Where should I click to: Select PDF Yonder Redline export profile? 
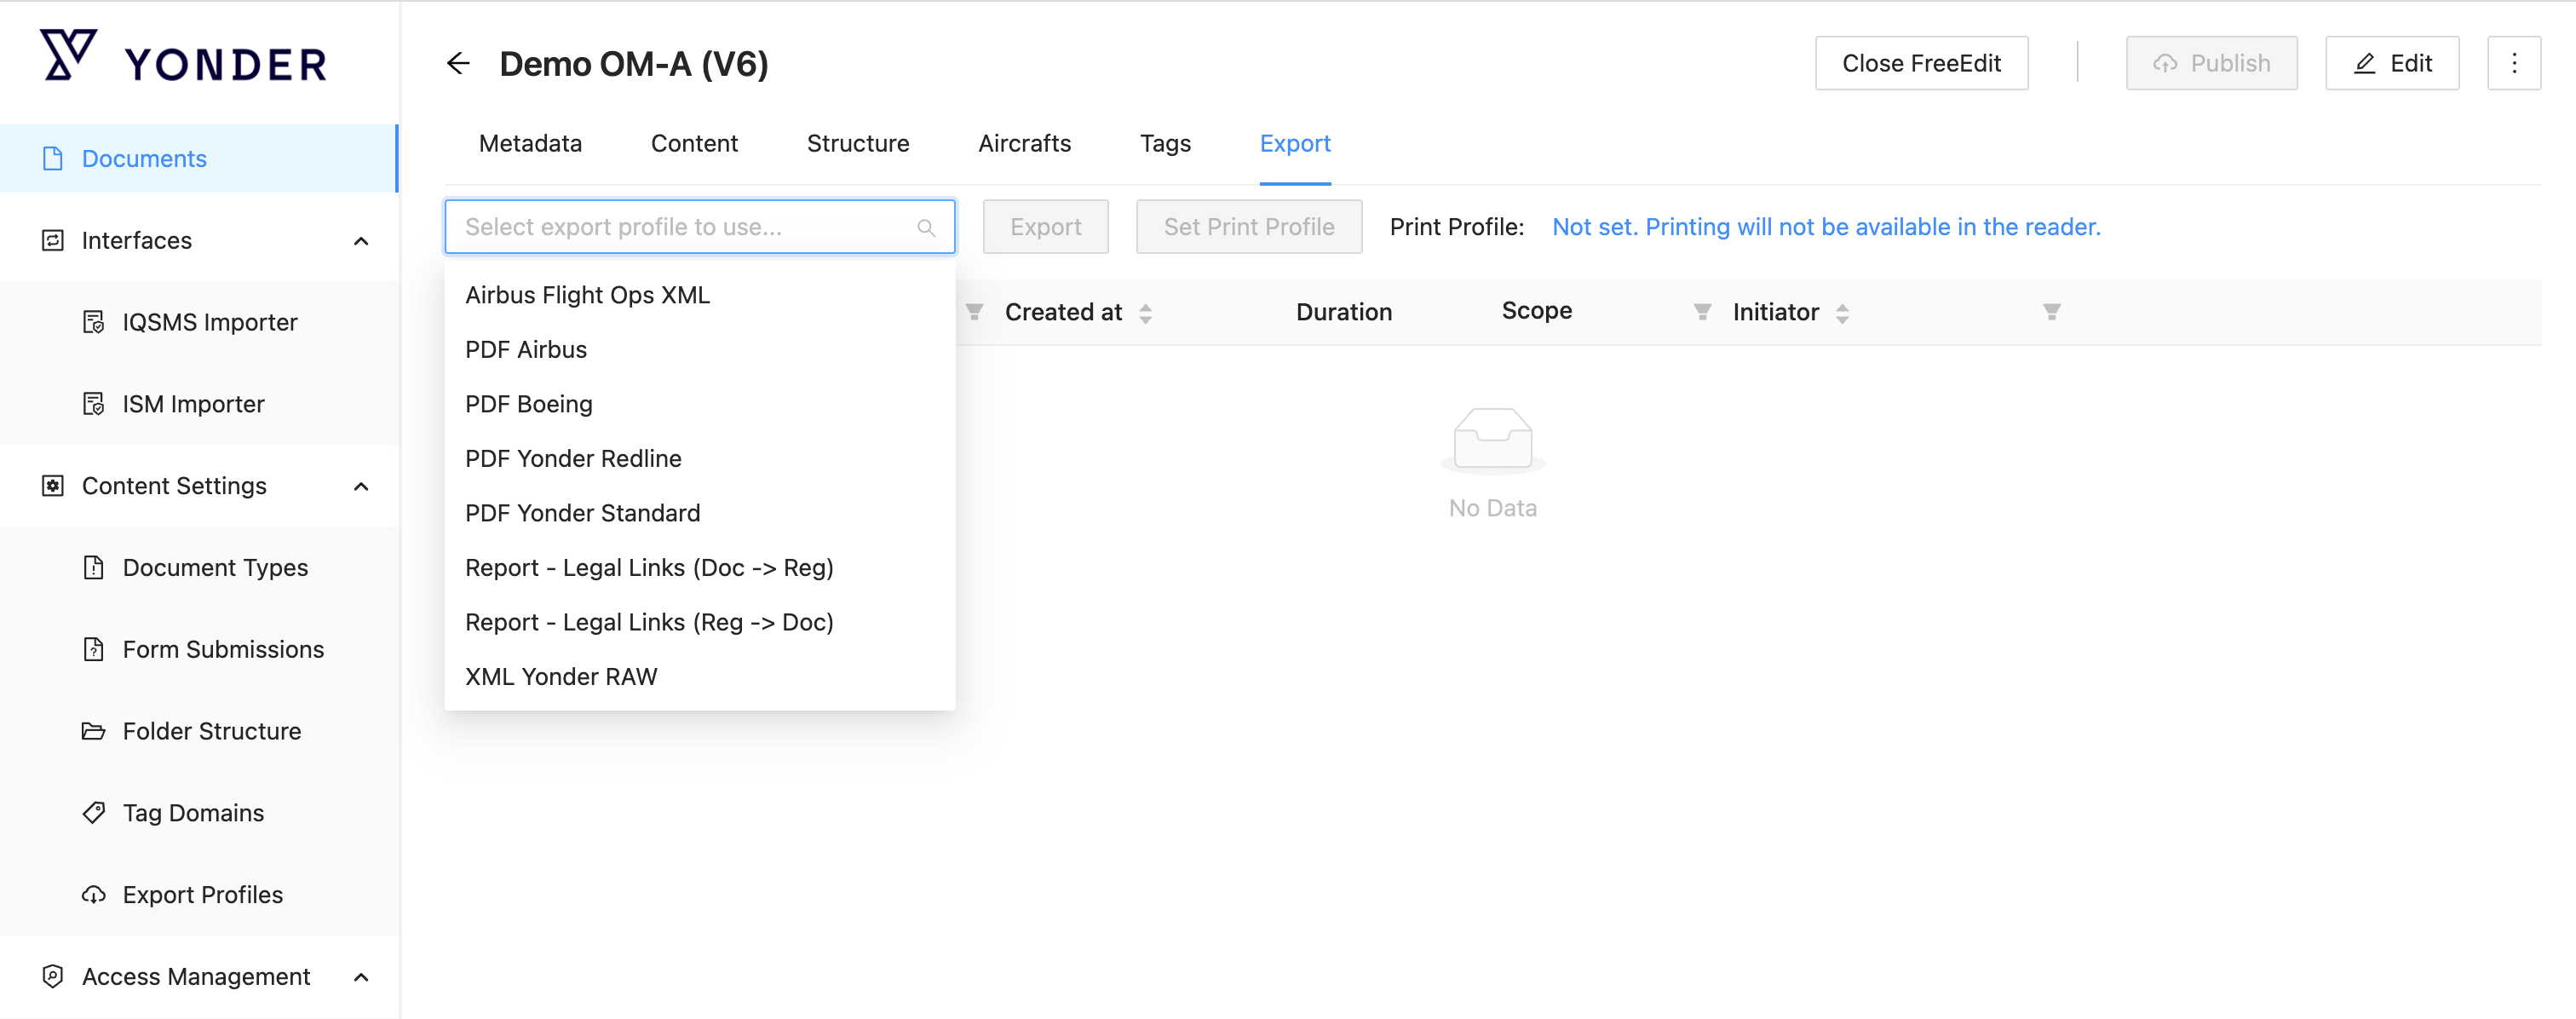click(573, 459)
